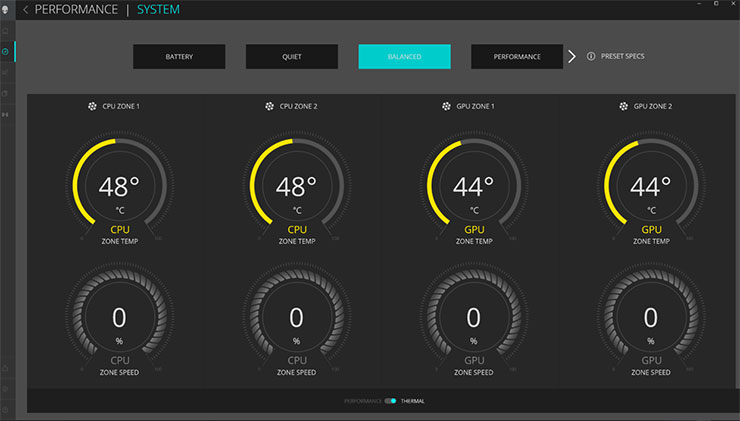Click the GPU Zone 1 fan icon

447,105
